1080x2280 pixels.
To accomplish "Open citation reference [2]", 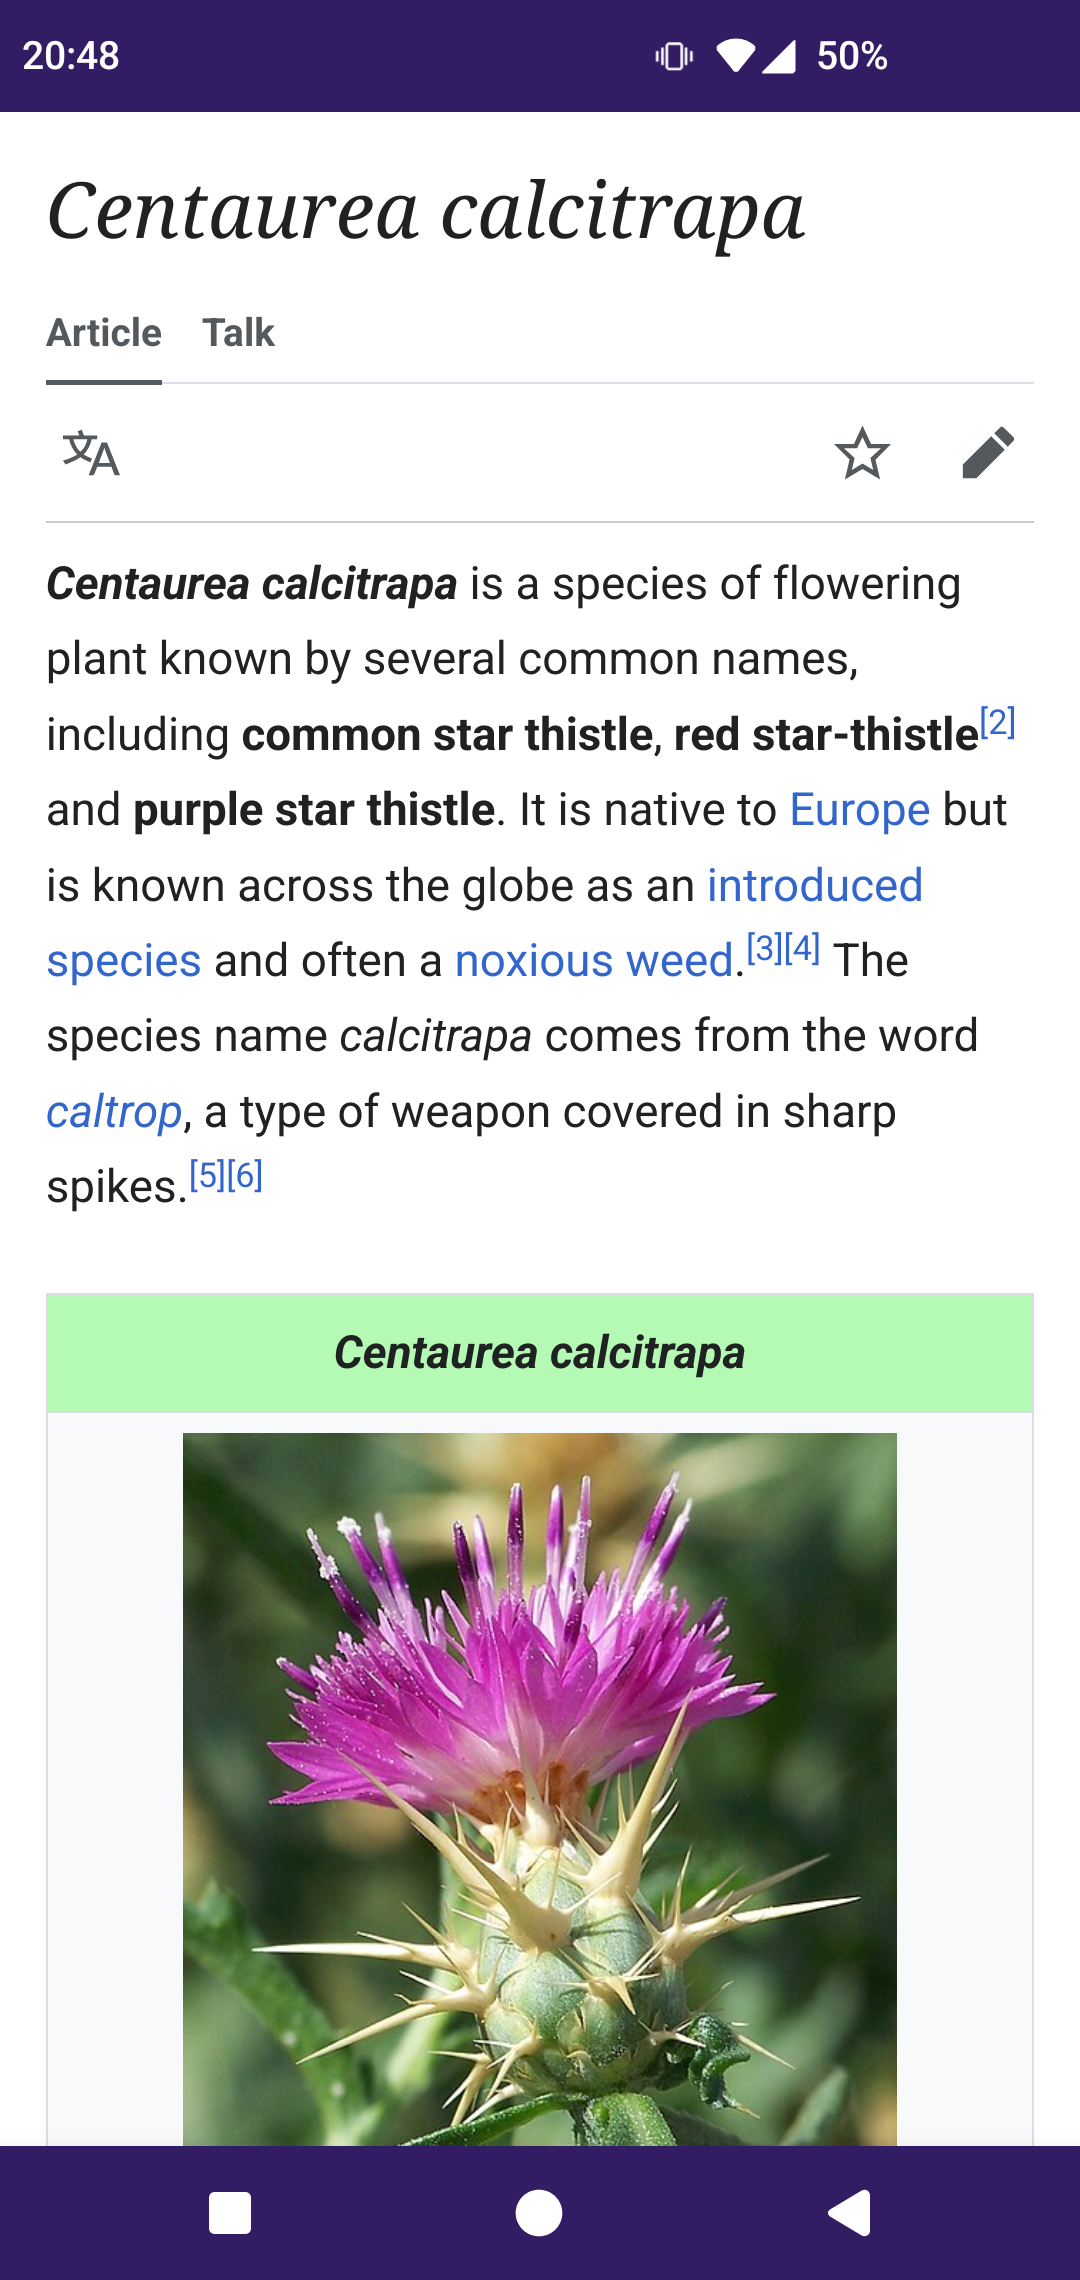I will tap(998, 721).
